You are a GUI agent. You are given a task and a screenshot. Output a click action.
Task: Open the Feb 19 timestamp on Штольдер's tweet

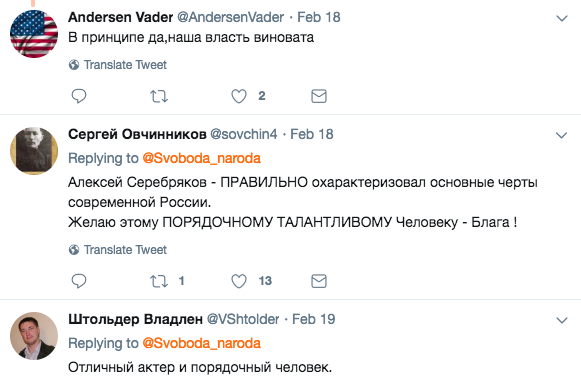click(x=313, y=319)
